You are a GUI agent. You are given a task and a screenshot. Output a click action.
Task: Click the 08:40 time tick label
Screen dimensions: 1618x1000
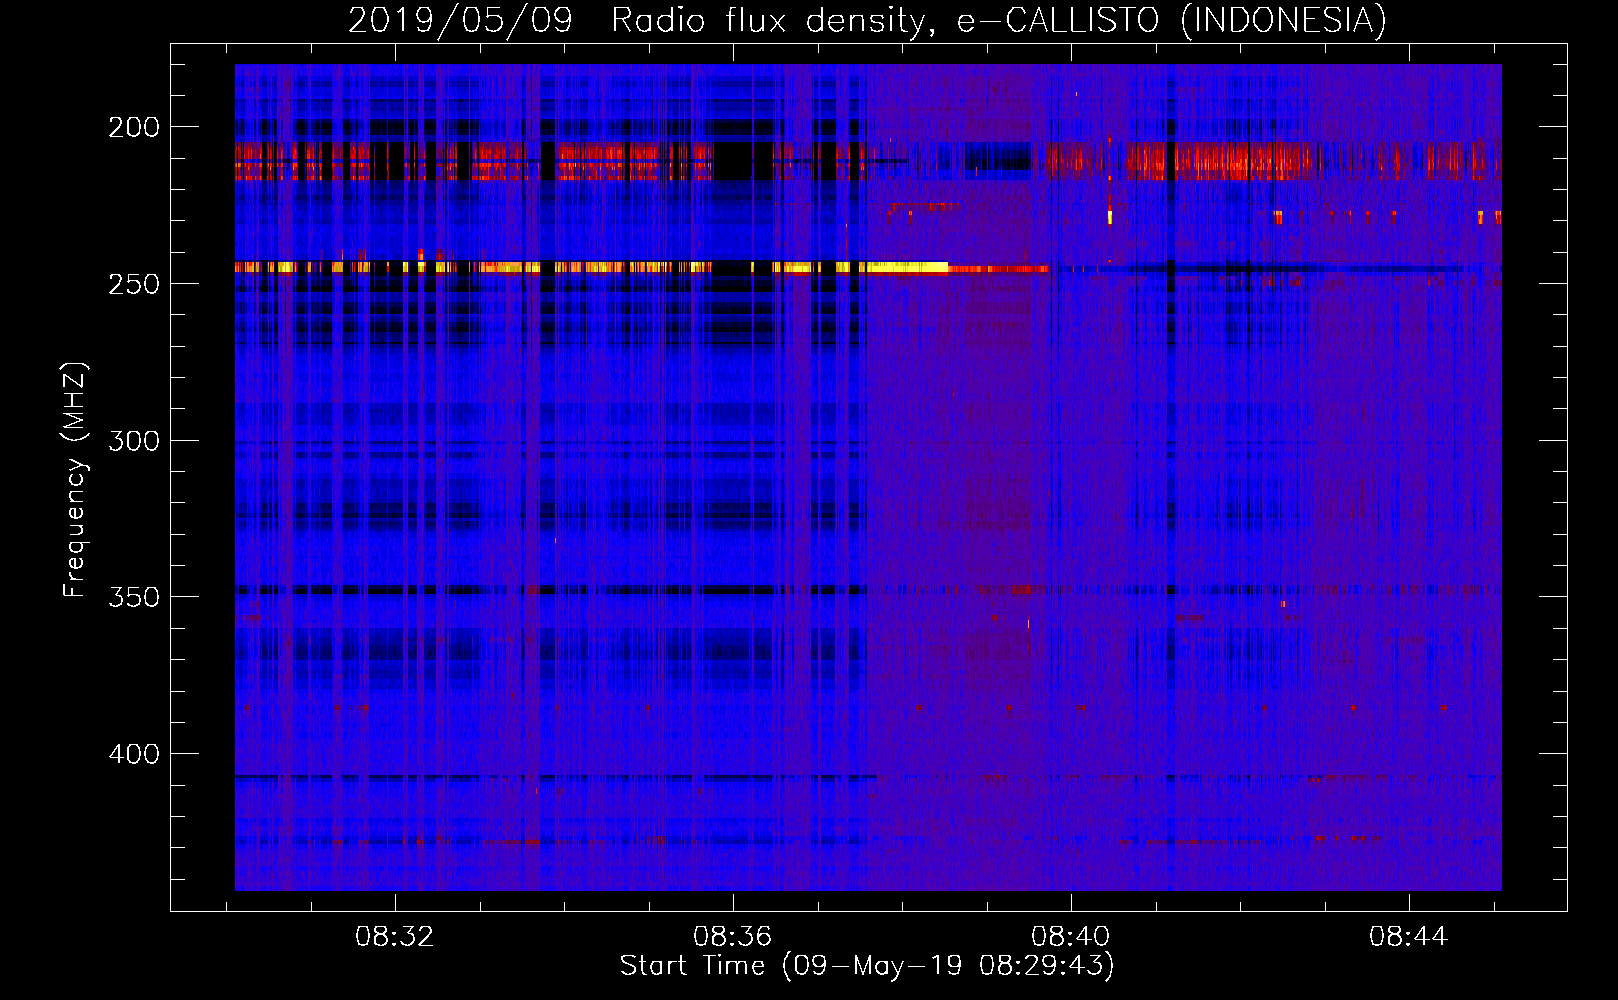coord(1071,937)
